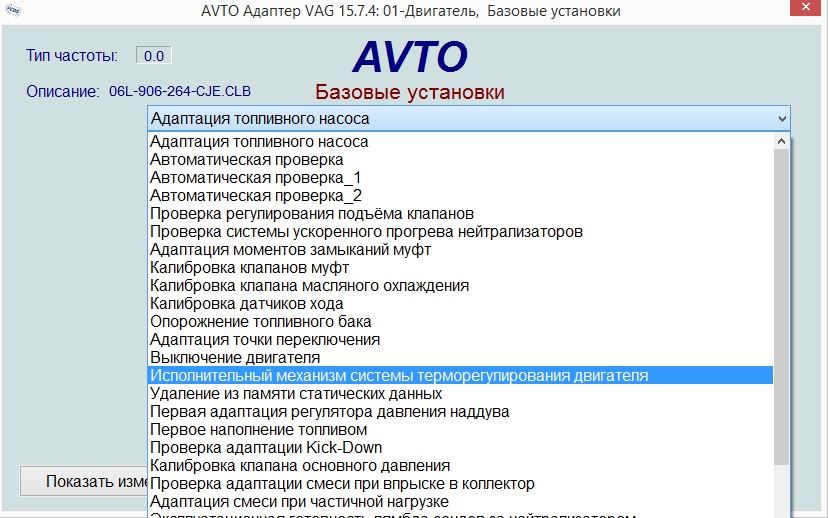Choose Проверка адаптации Kick-Down
The height and width of the screenshot is (518, 828).
(460, 447)
